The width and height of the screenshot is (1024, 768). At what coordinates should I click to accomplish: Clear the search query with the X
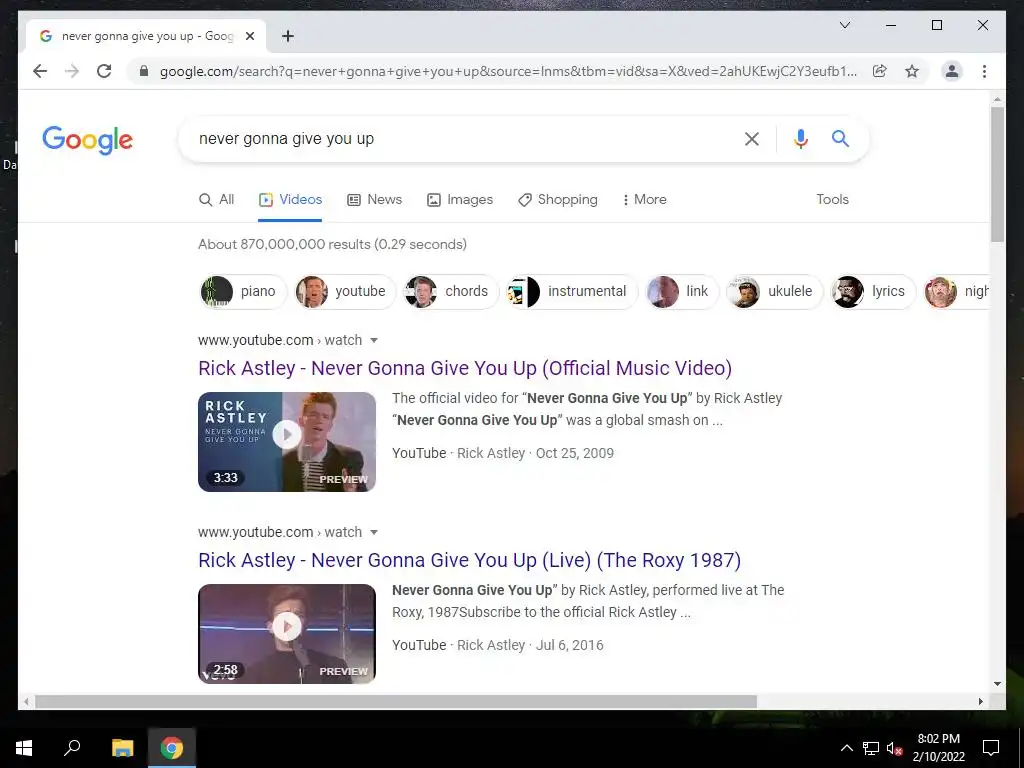point(752,138)
